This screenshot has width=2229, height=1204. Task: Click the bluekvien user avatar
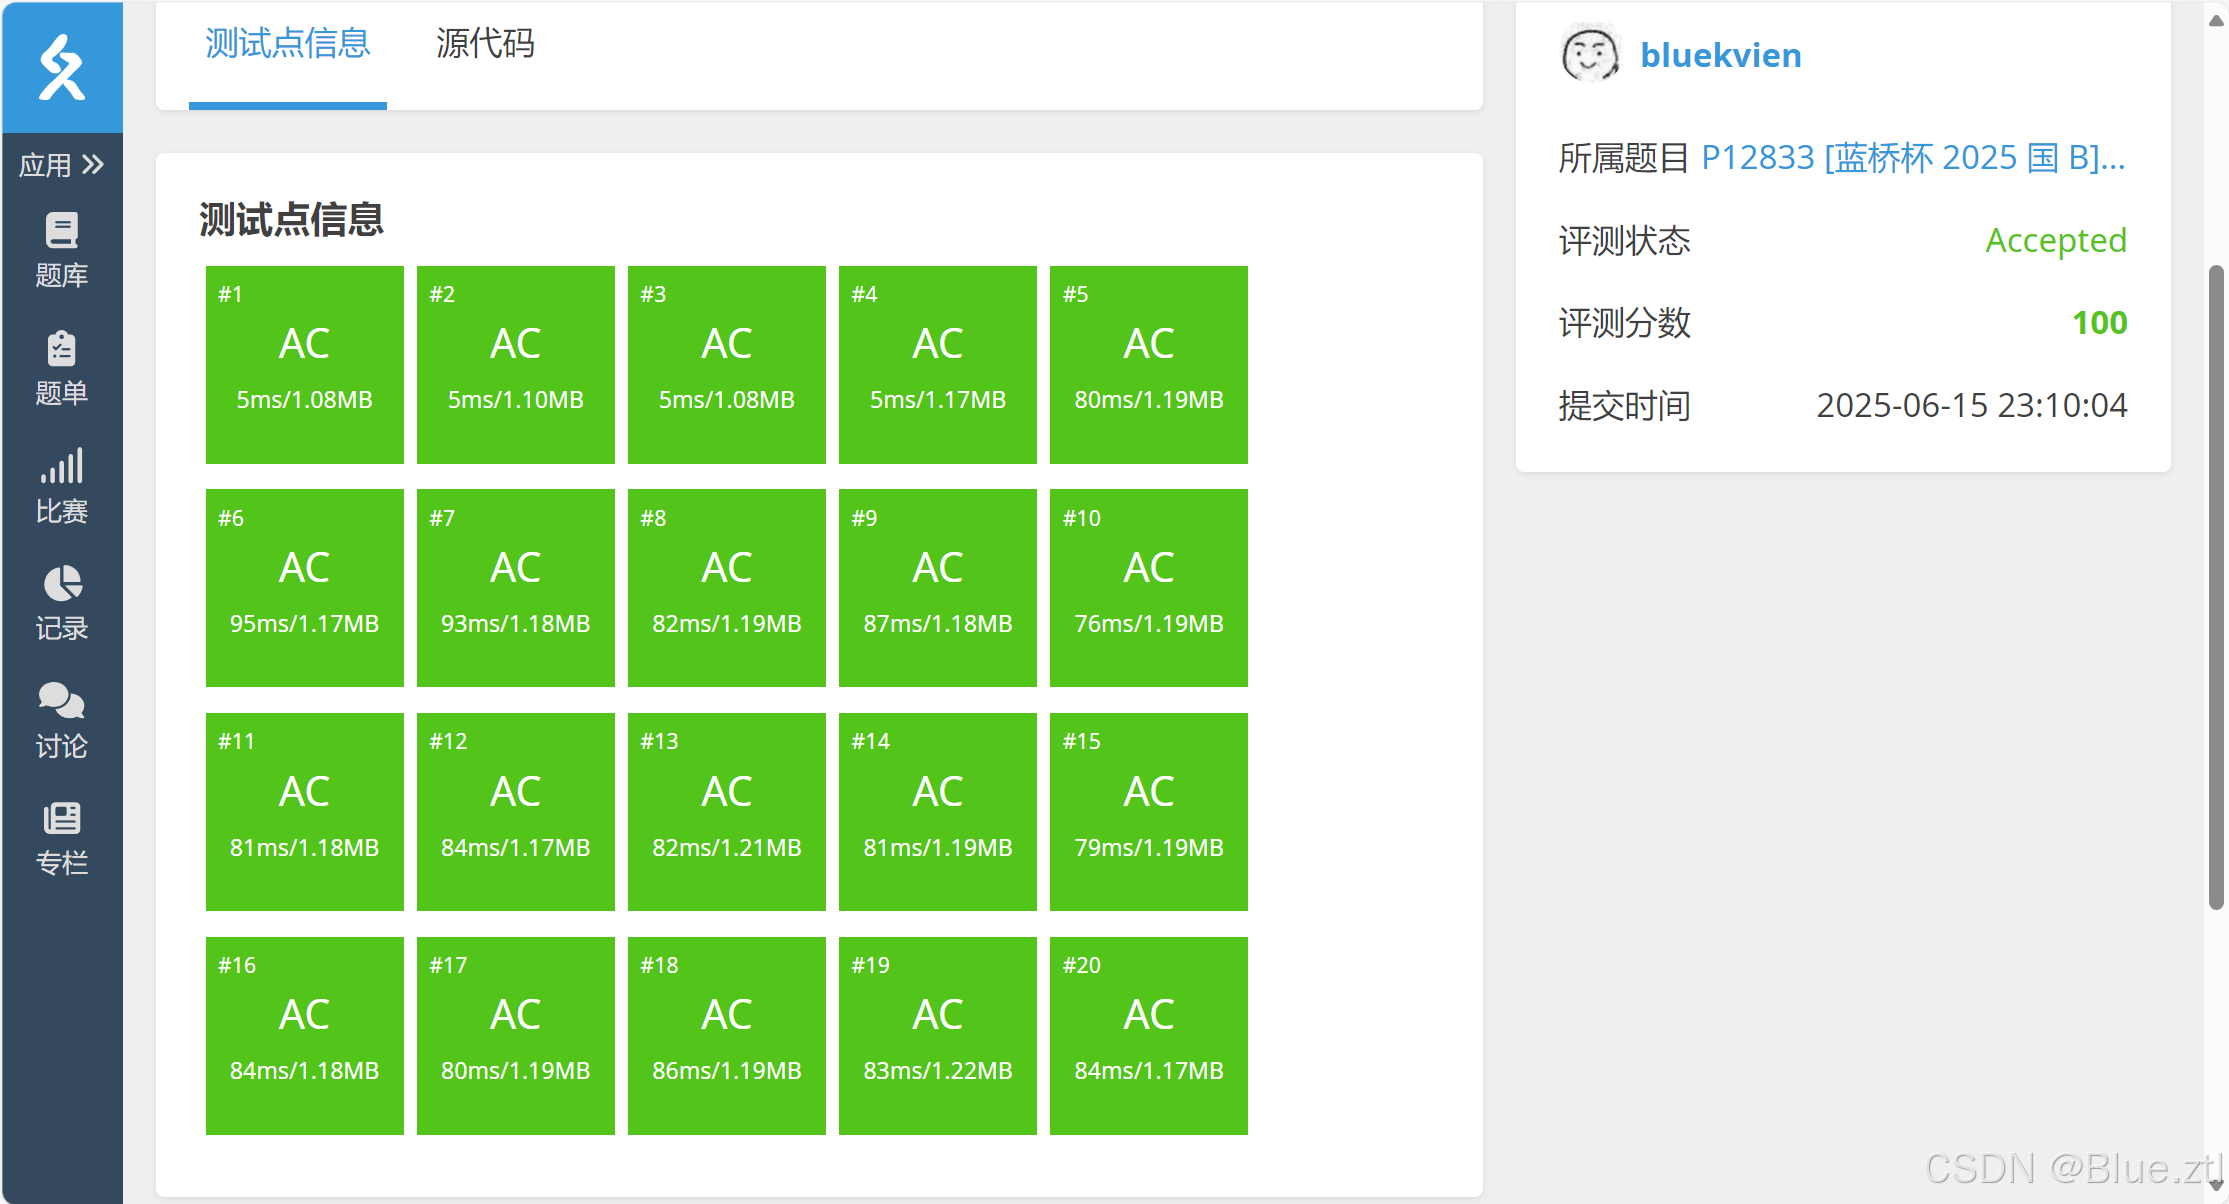(1590, 54)
